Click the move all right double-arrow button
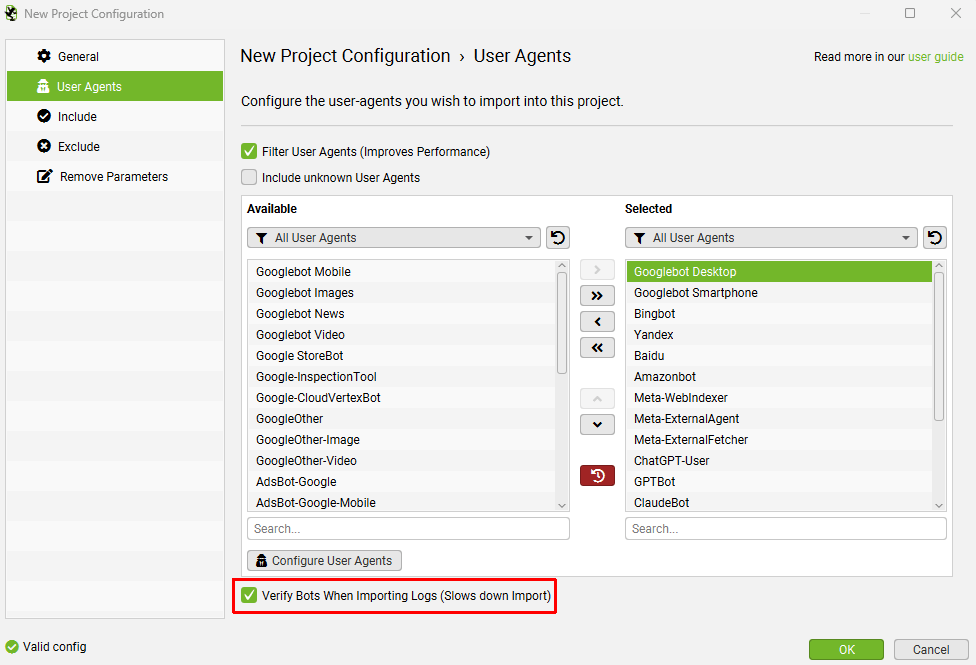 (x=597, y=296)
